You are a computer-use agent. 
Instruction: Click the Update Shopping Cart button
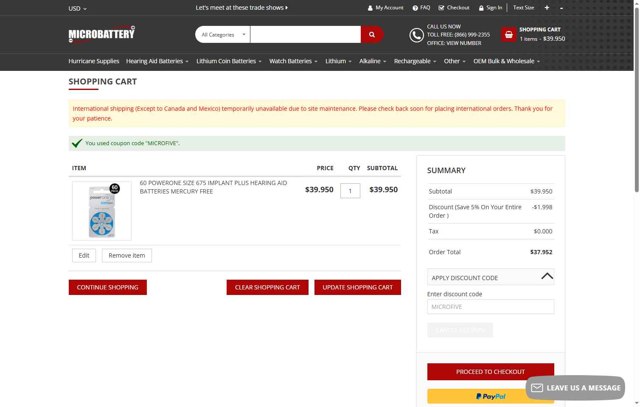pos(358,287)
